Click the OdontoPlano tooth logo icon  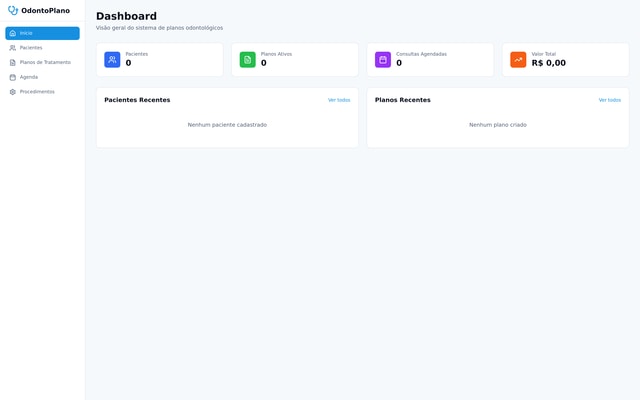click(13, 11)
